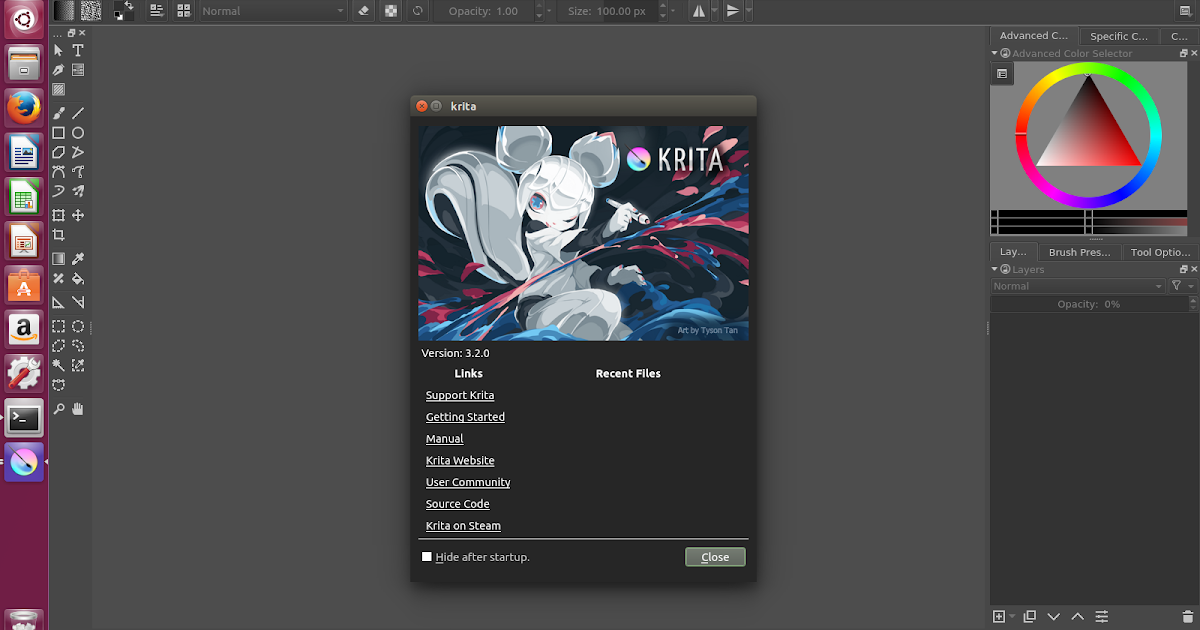Screen dimensions: 1200x630
Task: Select the Shape Select arrow tool
Action: (x=59, y=50)
